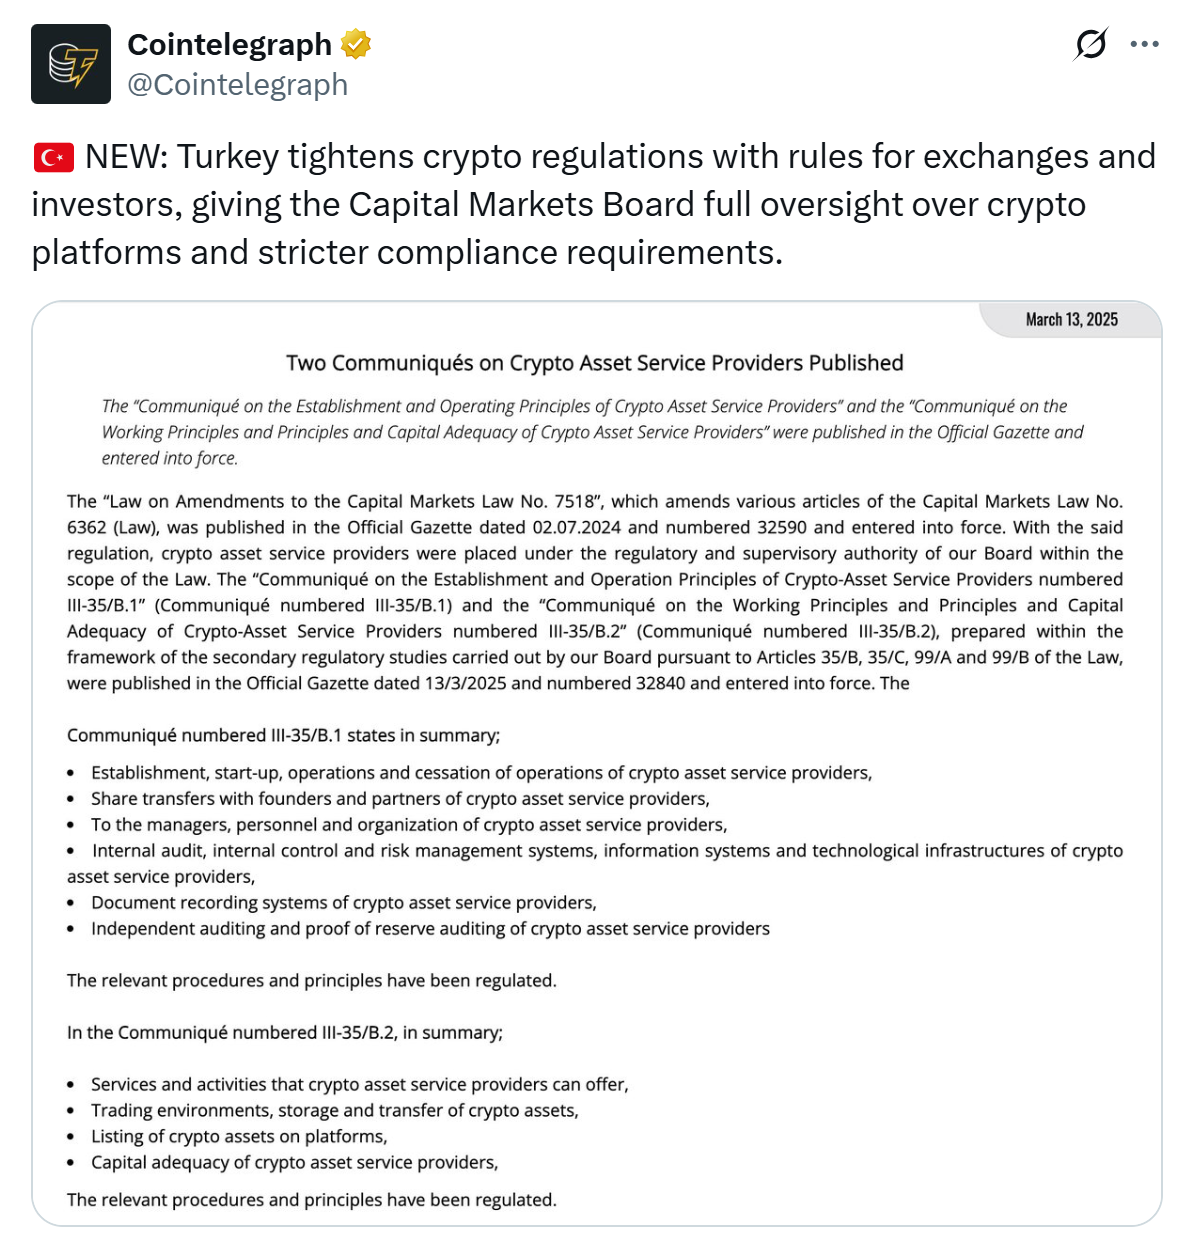Open the Grok explain-post icon
Screen dimensions: 1177x1247
click(1090, 44)
